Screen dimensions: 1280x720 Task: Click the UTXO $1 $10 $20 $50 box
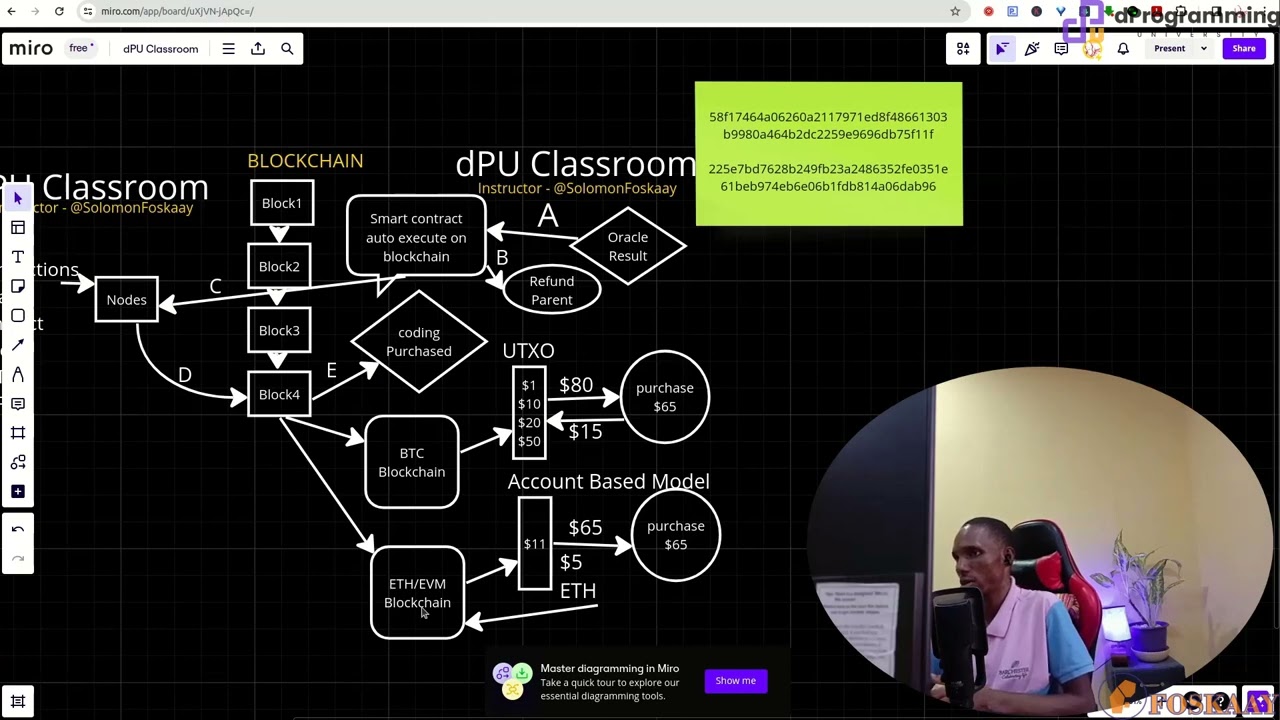[529, 413]
